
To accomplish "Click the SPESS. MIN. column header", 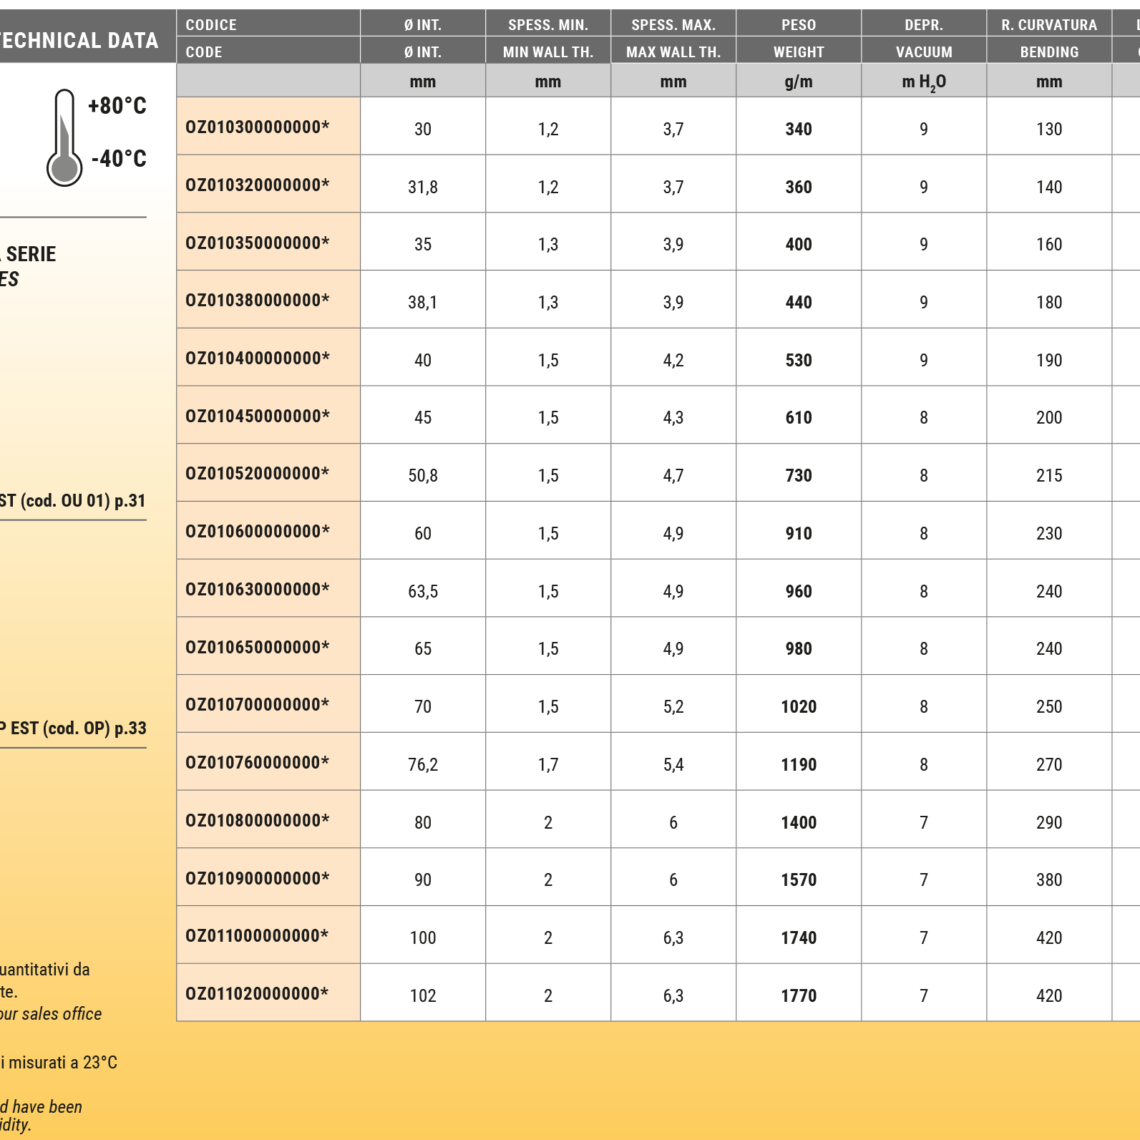I will pyautogui.click(x=547, y=24).
